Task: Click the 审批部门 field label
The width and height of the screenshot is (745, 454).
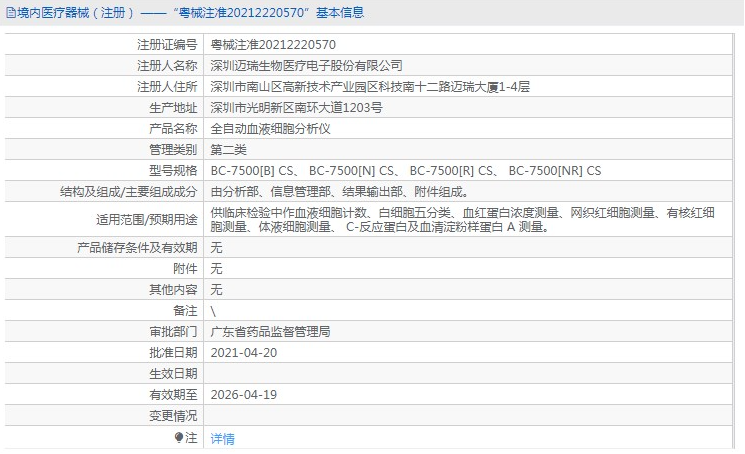Action: point(173,331)
